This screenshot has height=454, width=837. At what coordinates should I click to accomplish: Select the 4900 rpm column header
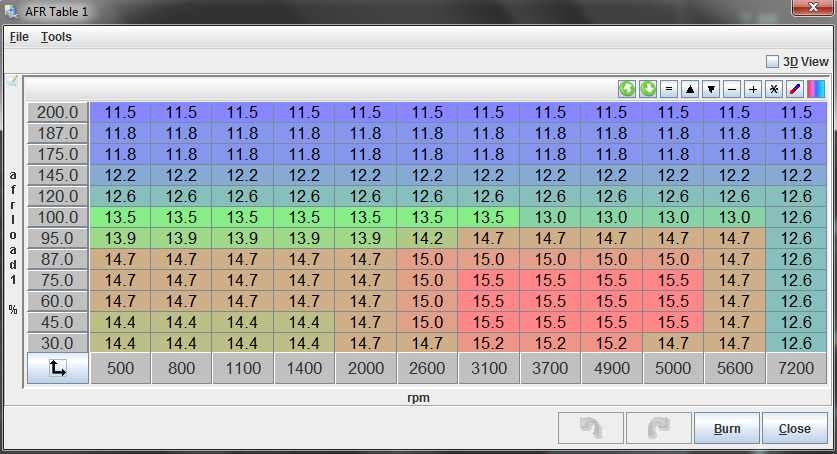point(612,368)
